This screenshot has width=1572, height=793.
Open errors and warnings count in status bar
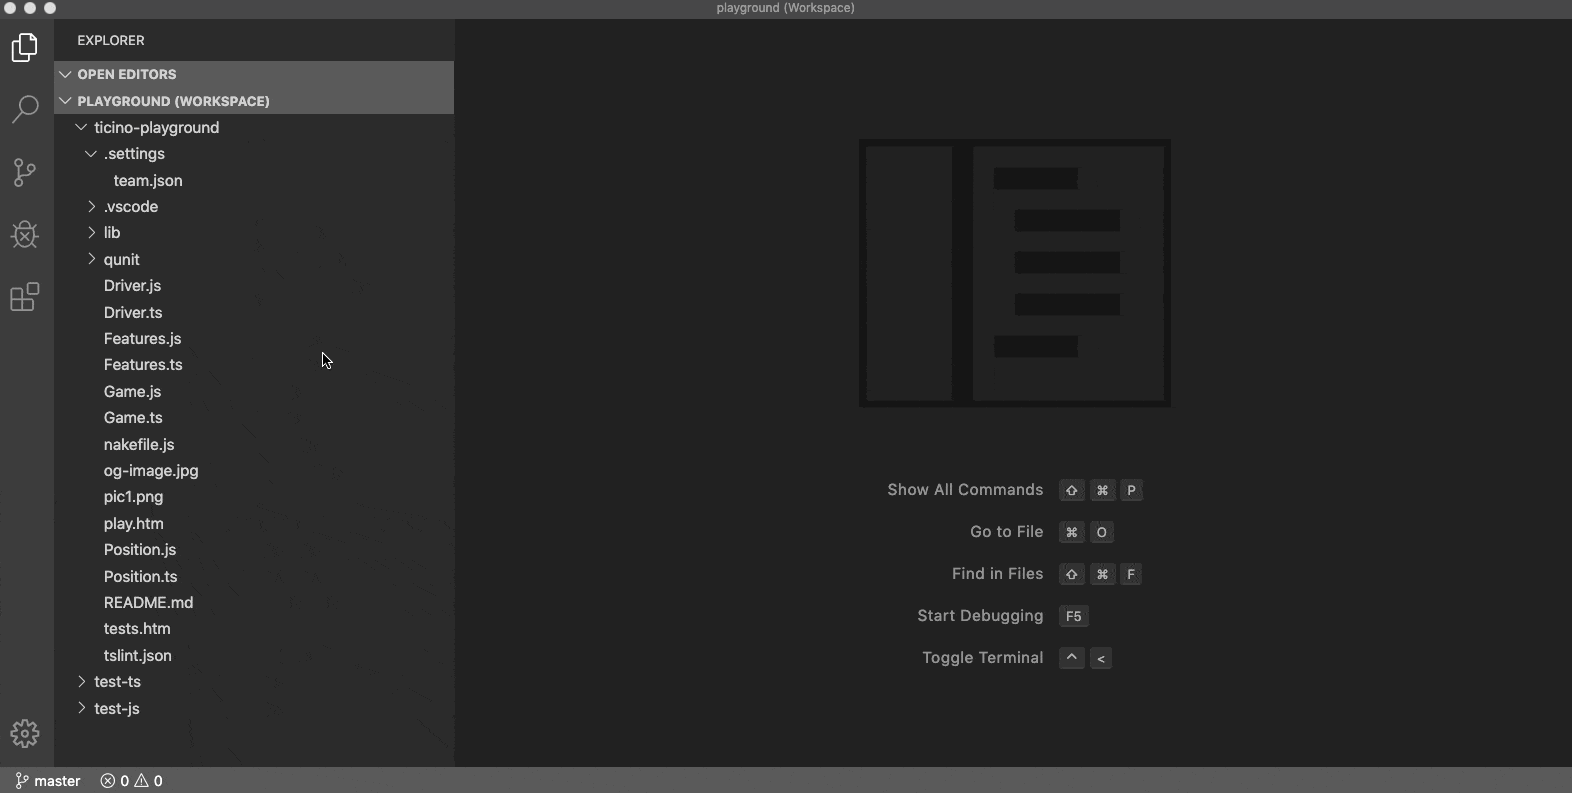[x=131, y=781]
